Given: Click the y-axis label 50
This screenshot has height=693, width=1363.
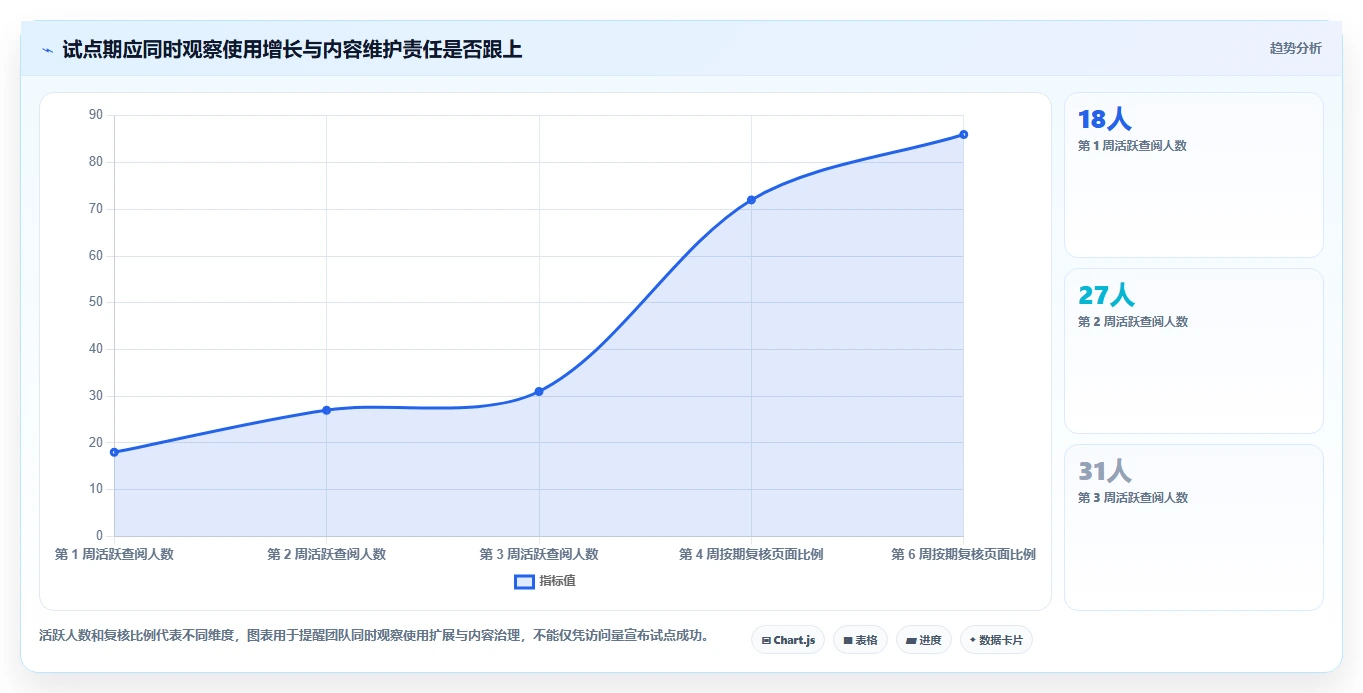Looking at the screenshot, I should [96, 302].
